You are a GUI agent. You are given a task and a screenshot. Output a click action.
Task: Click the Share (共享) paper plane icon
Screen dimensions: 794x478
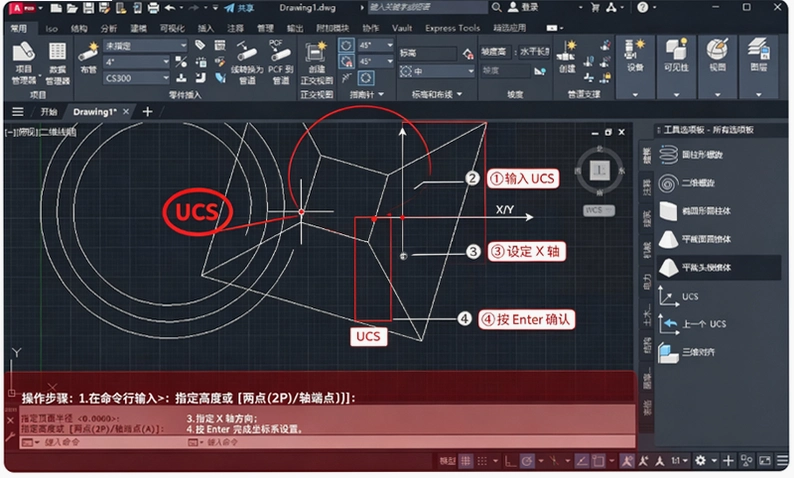click(x=229, y=8)
